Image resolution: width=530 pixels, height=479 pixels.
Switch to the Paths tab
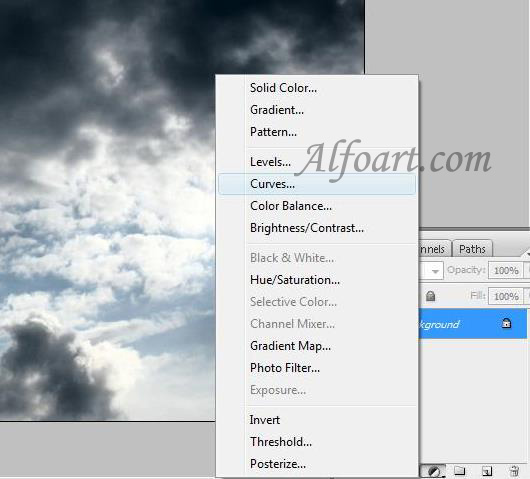pyautogui.click(x=472, y=249)
